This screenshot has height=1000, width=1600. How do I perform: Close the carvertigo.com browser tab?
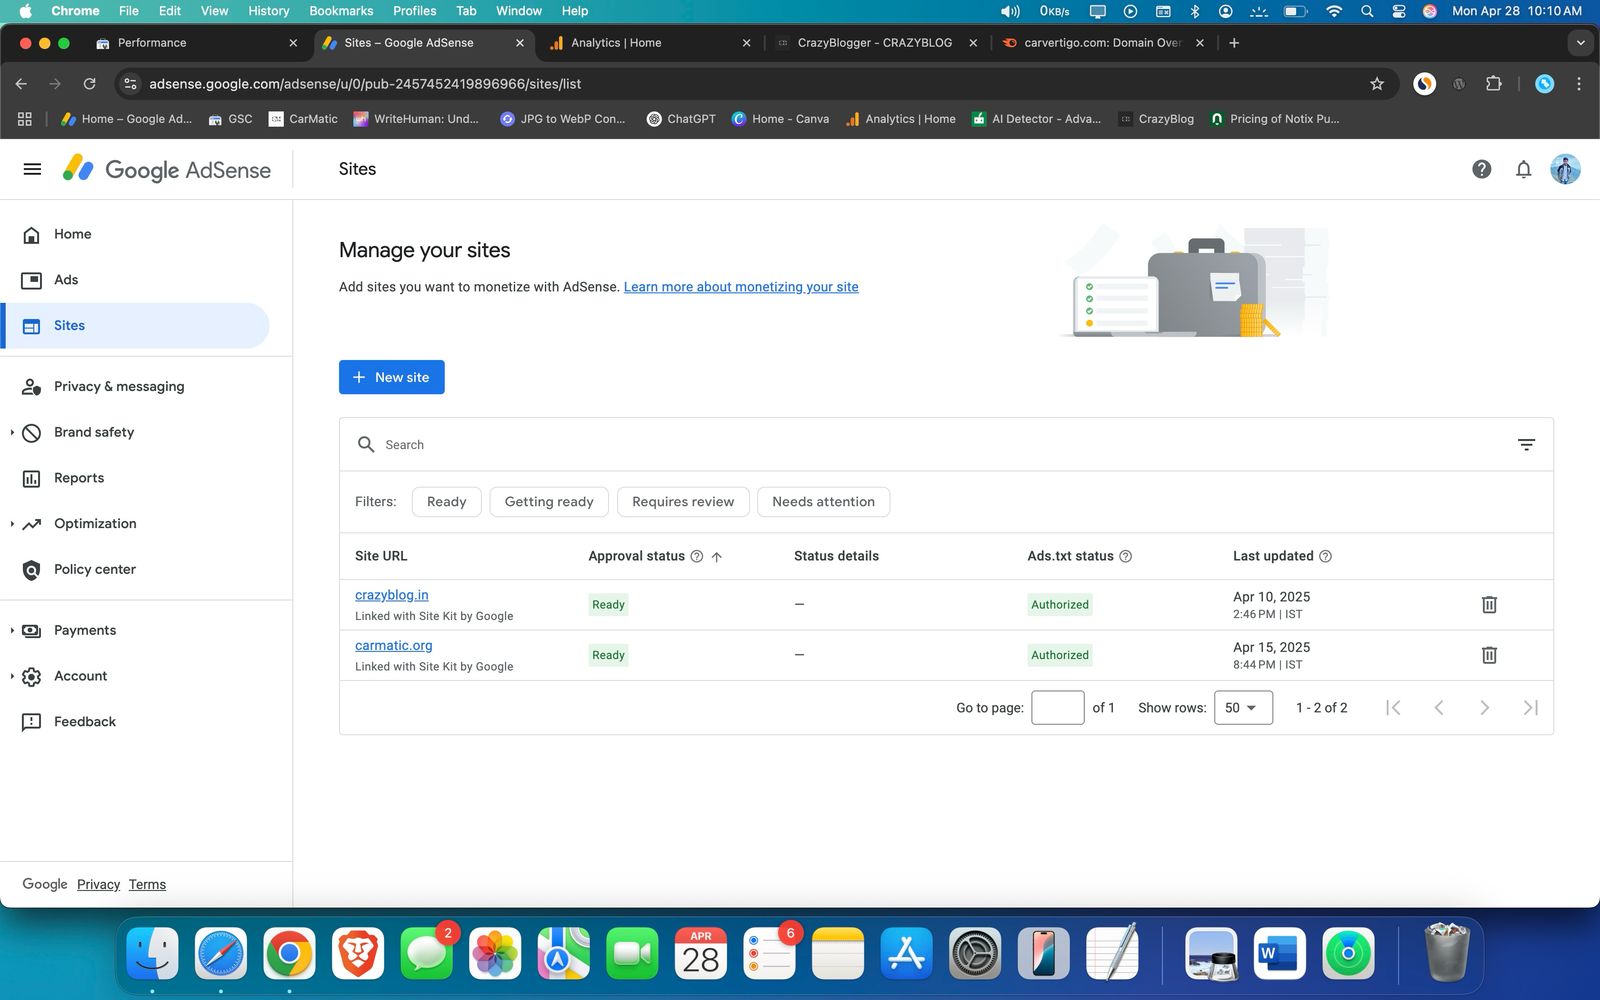1200,43
